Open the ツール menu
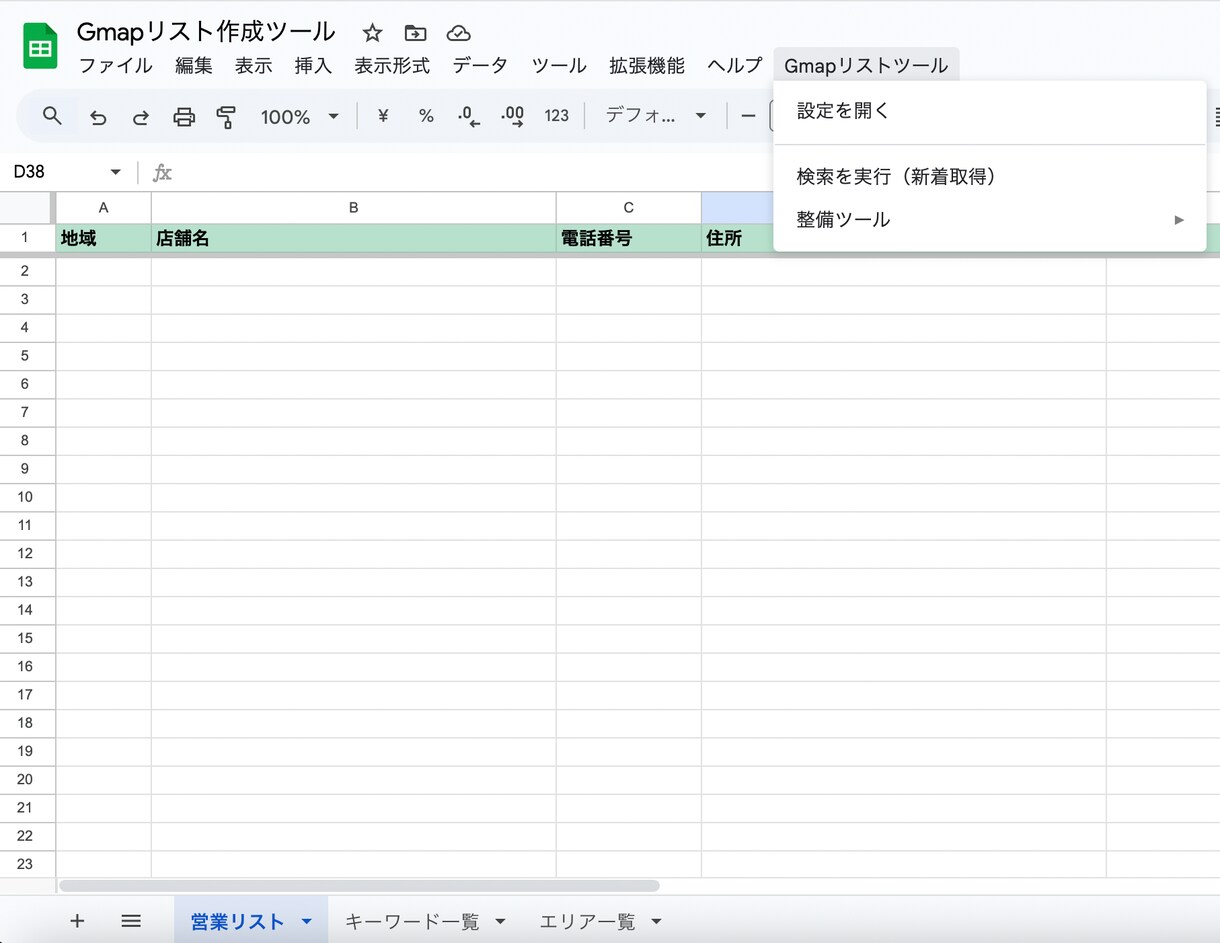 click(x=559, y=66)
